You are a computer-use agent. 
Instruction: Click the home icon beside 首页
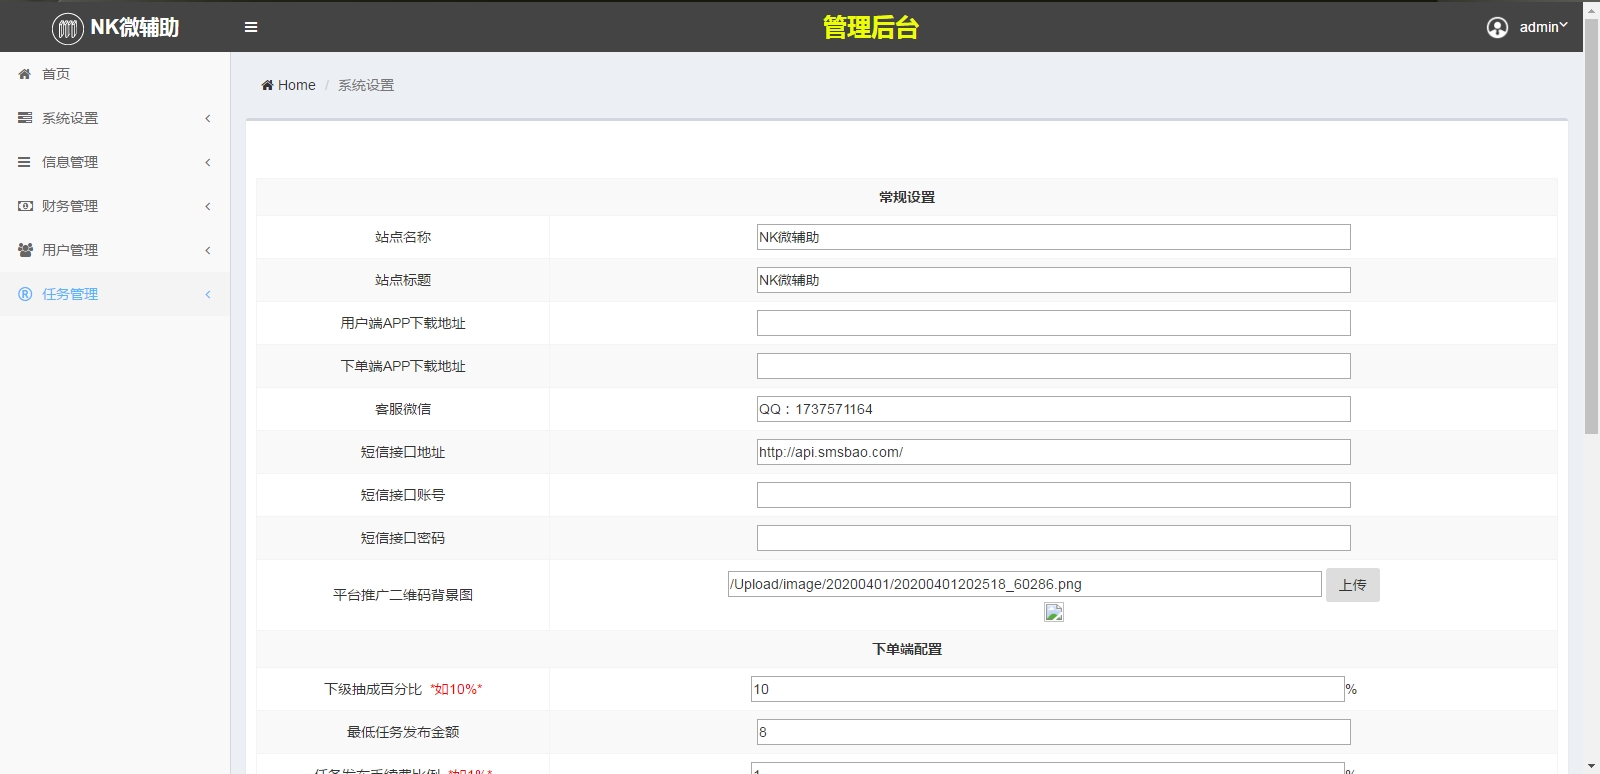pyautogui.click(x=25, y=74)
